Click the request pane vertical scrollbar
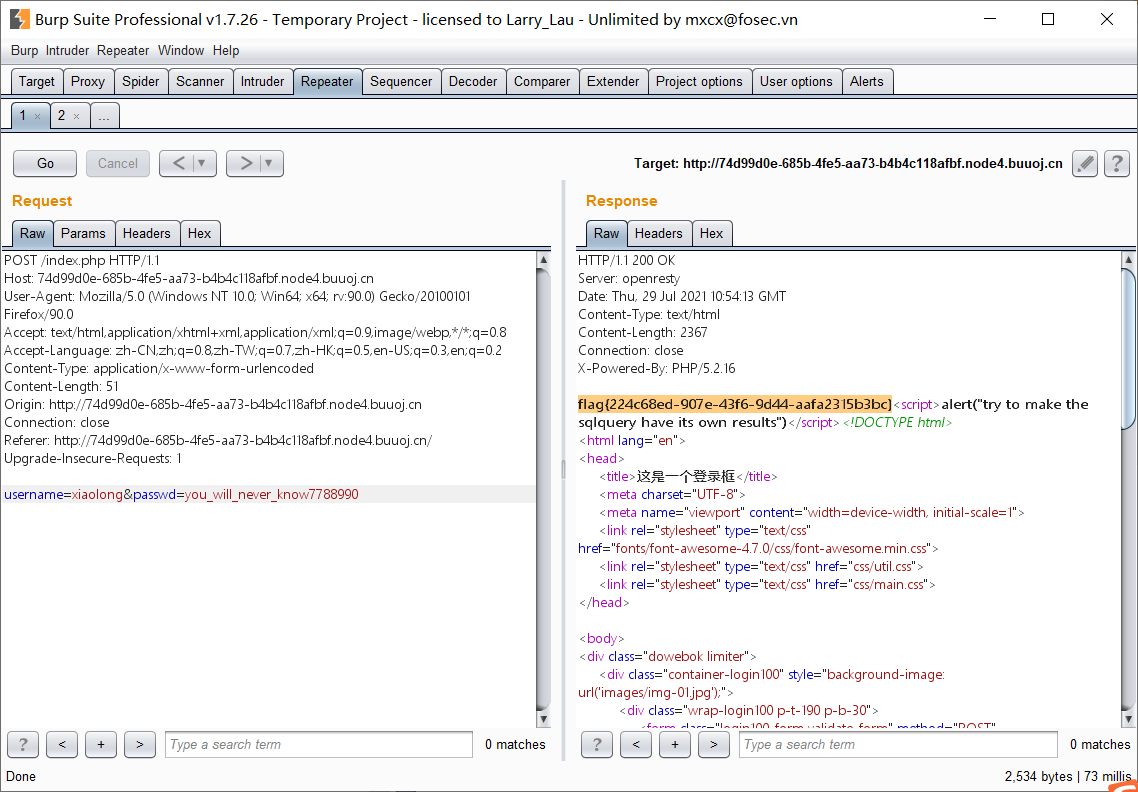The image size is (1138, 792). pyautogui.click(x=544, y=488)
